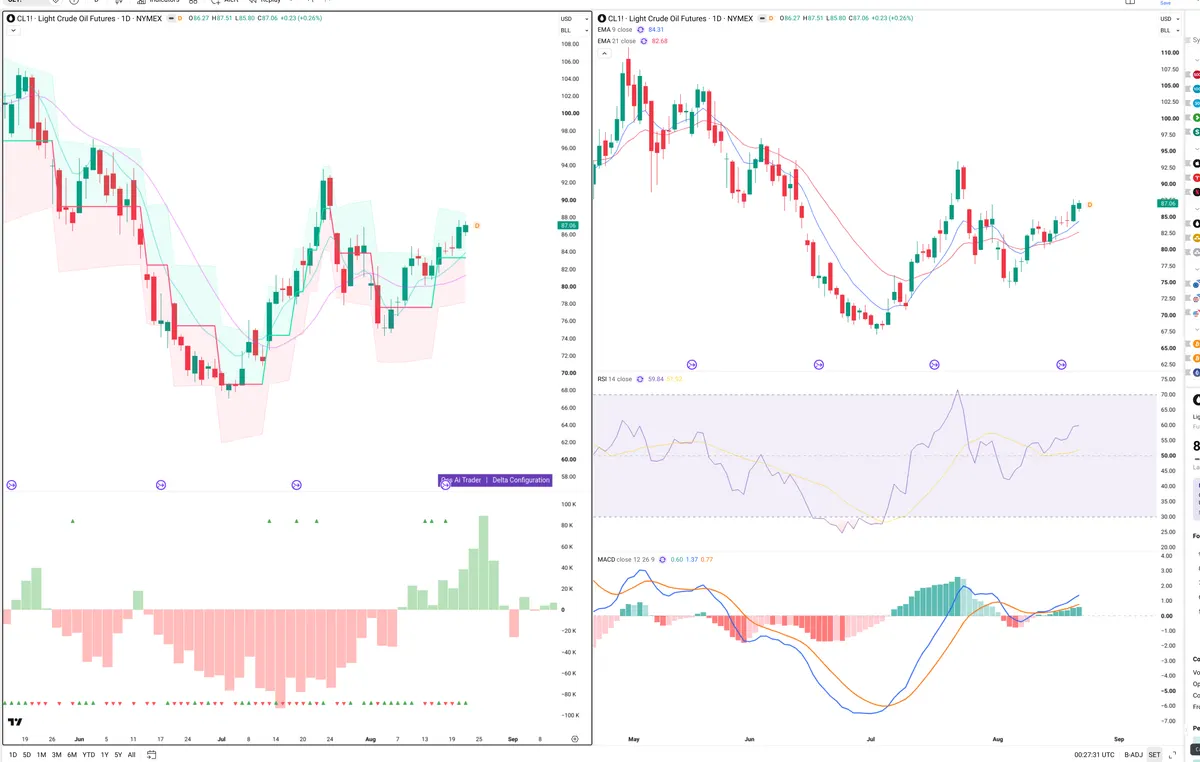Collapse the right chart indicator legend chevron

pyautogui.click(x=604, y=53)
